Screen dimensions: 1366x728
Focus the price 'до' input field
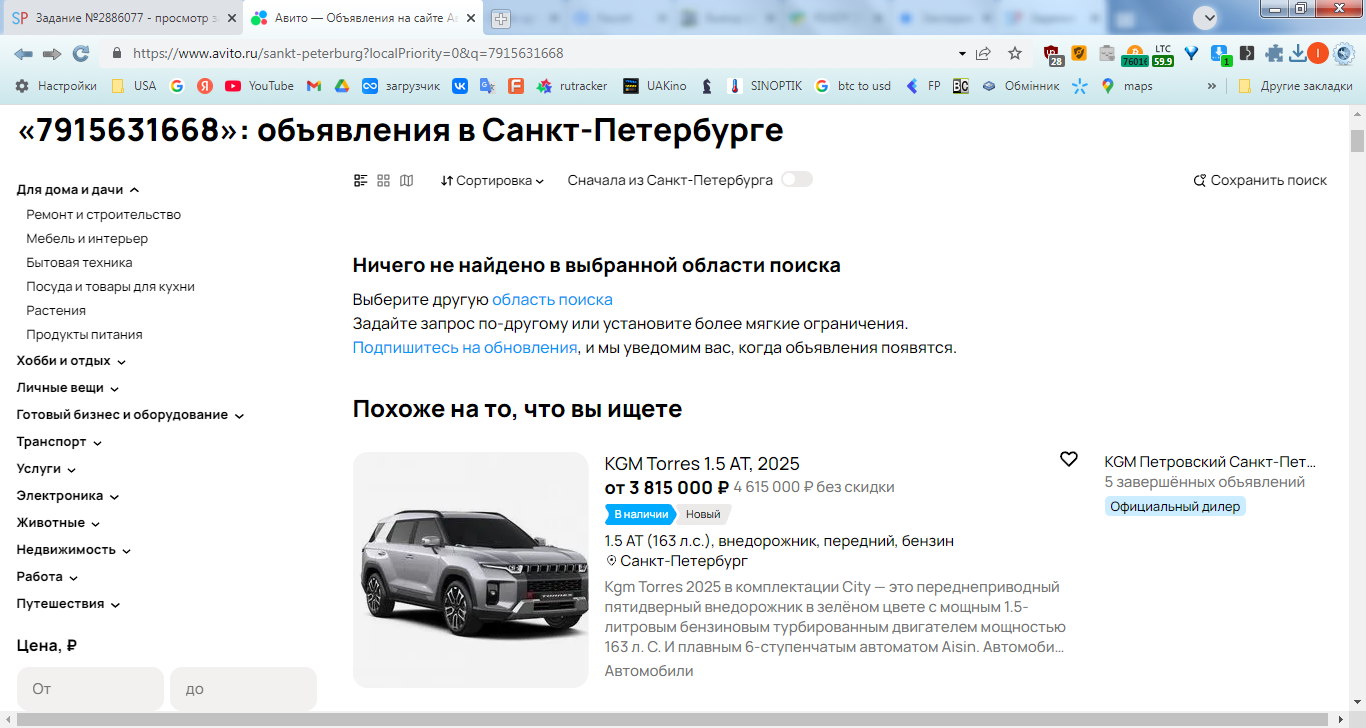coord(243,689)
